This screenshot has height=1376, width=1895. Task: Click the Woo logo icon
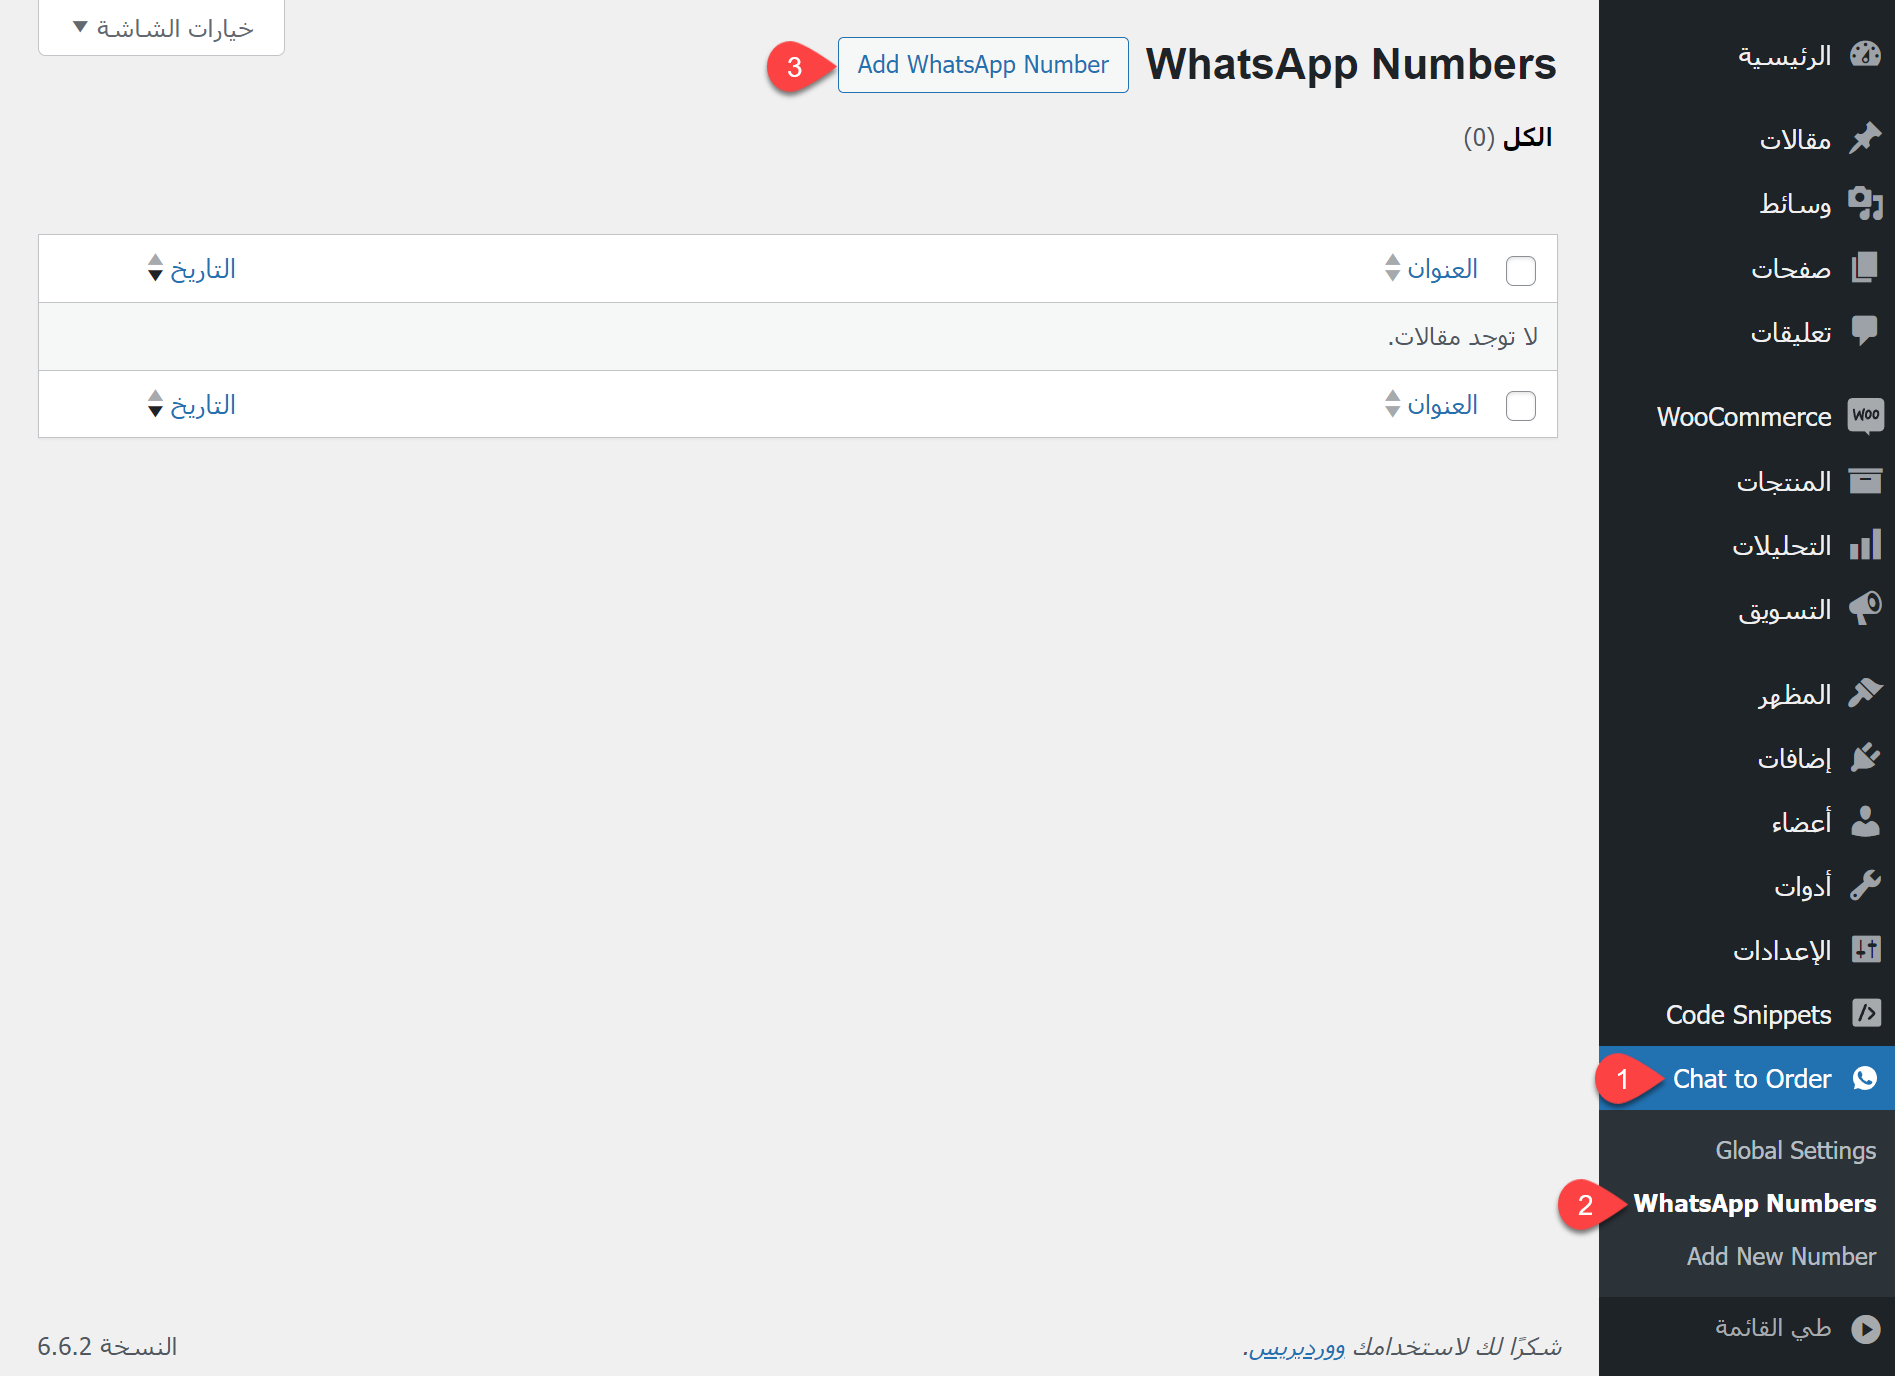1865,416
